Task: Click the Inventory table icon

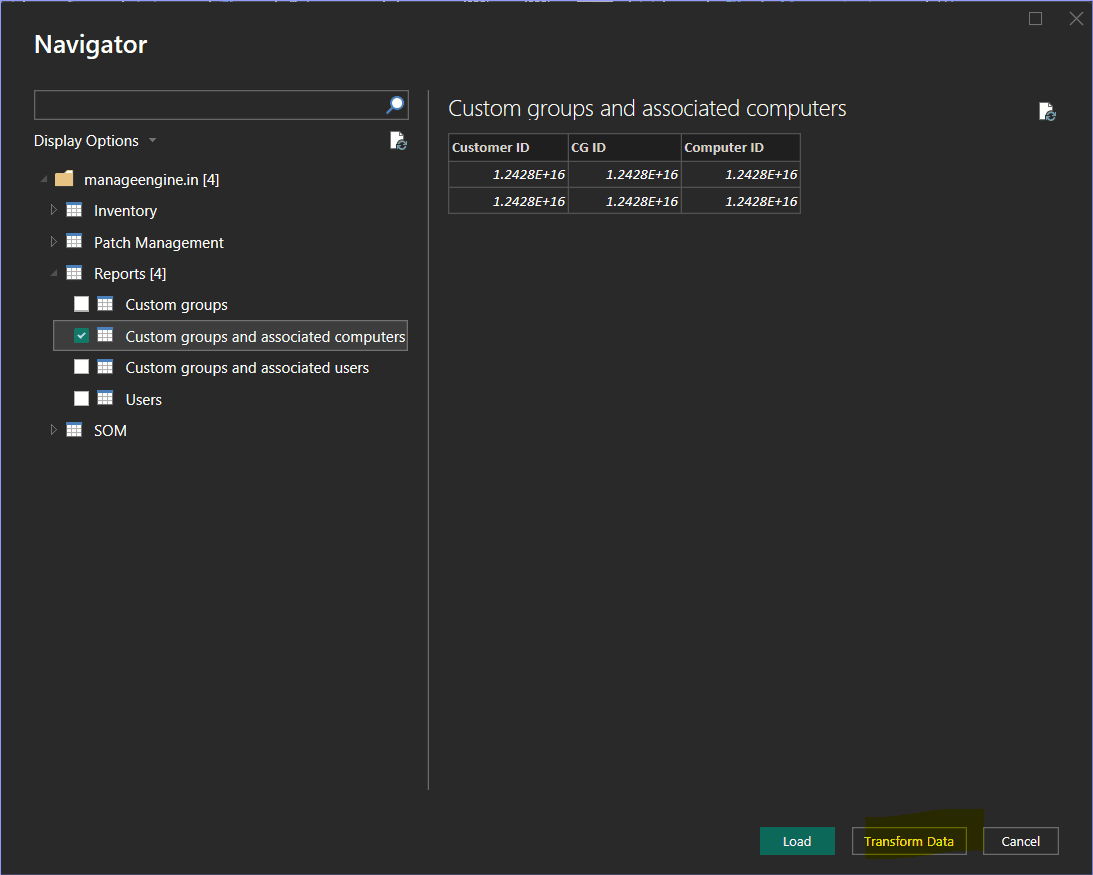Action: [74, 211]
